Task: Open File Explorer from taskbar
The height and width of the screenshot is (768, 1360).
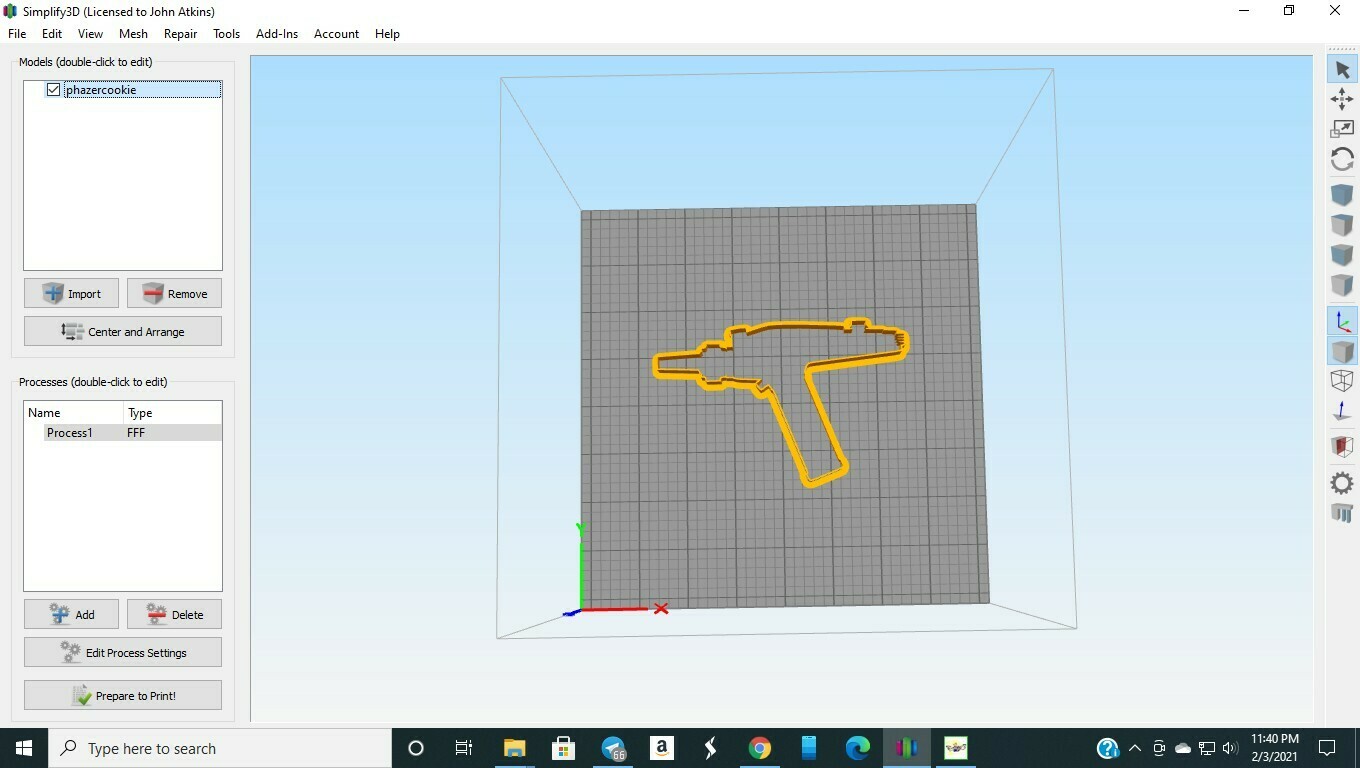Action: pos(514,748)
